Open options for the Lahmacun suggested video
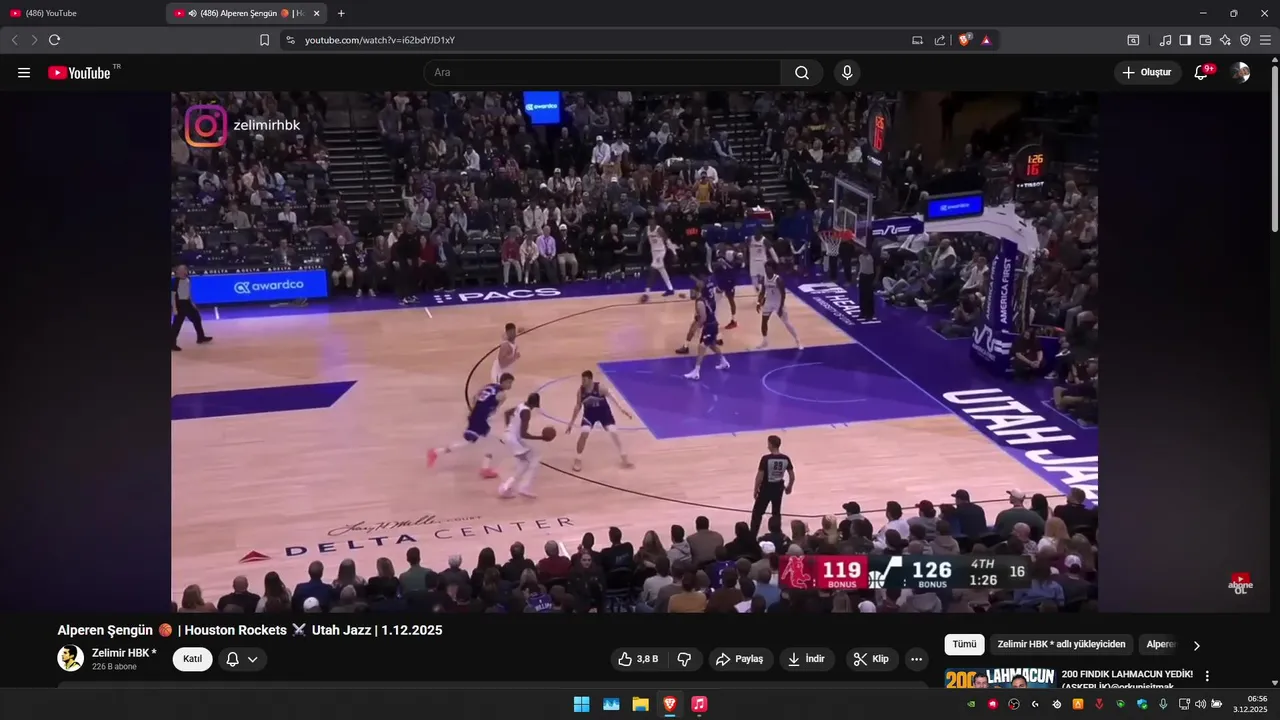Viewport: 1280px width, 720px height. pyautogui.click(x=1207, y=676)
